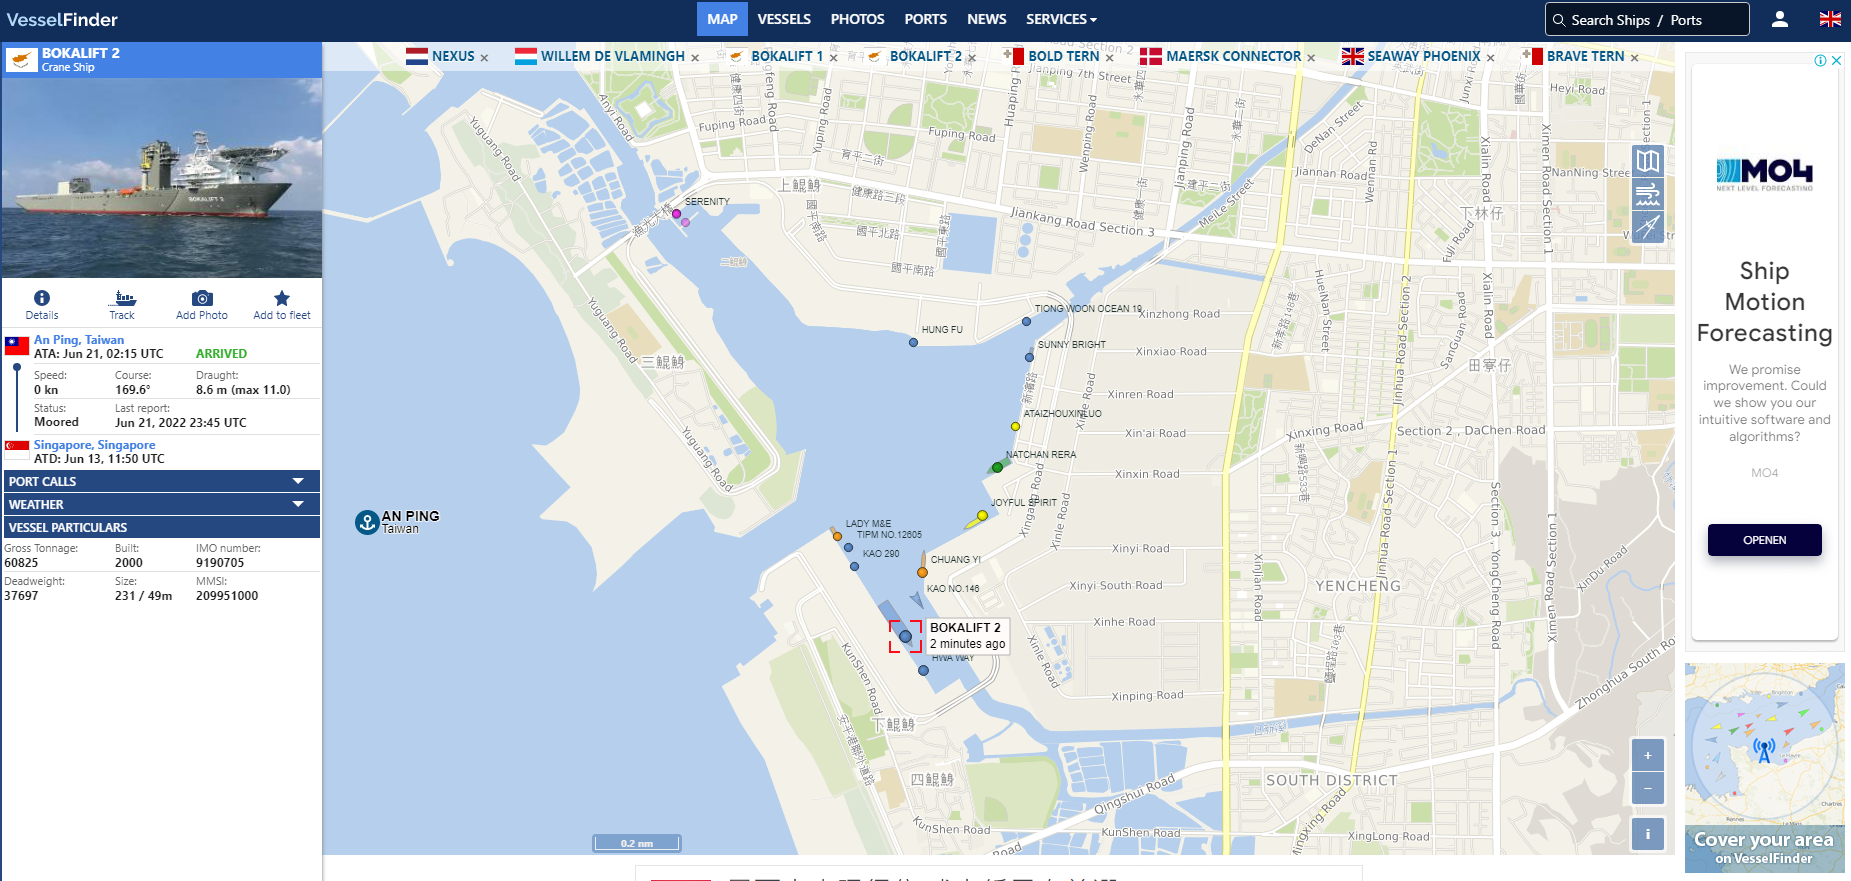Viewport: 1851px width, 881px height.
Task: Open the user account icon
Action: 1780,19
